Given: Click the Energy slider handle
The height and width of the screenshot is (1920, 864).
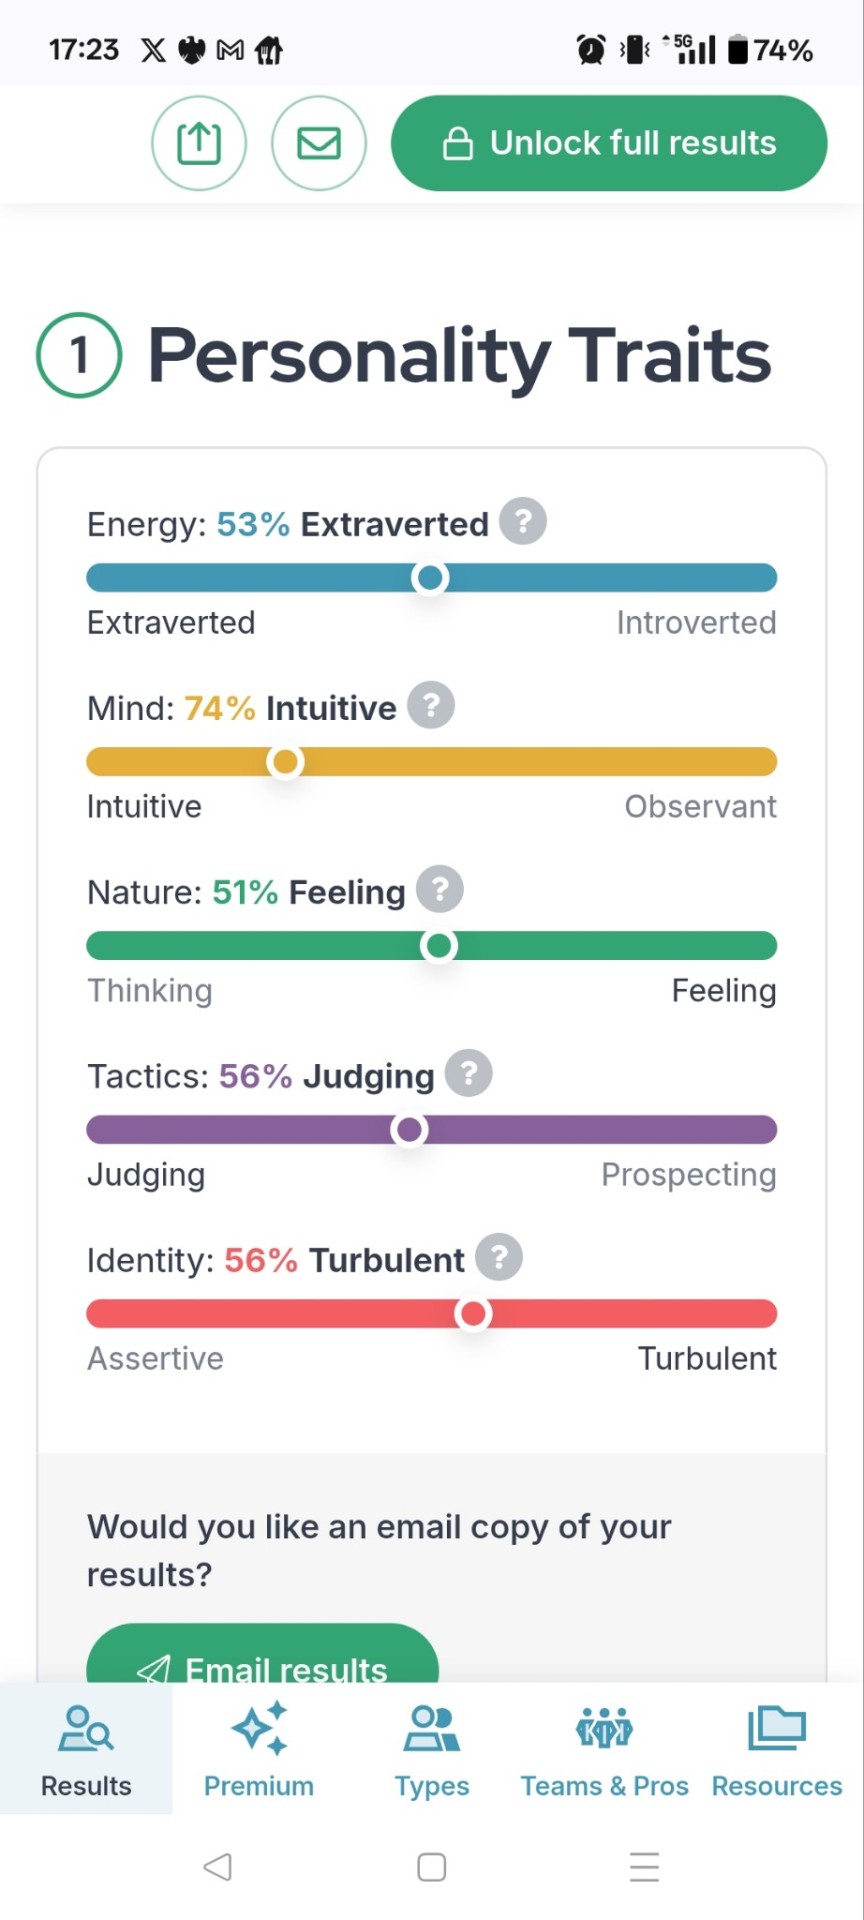Looking at the screenshot, I should tap(430, 577).
